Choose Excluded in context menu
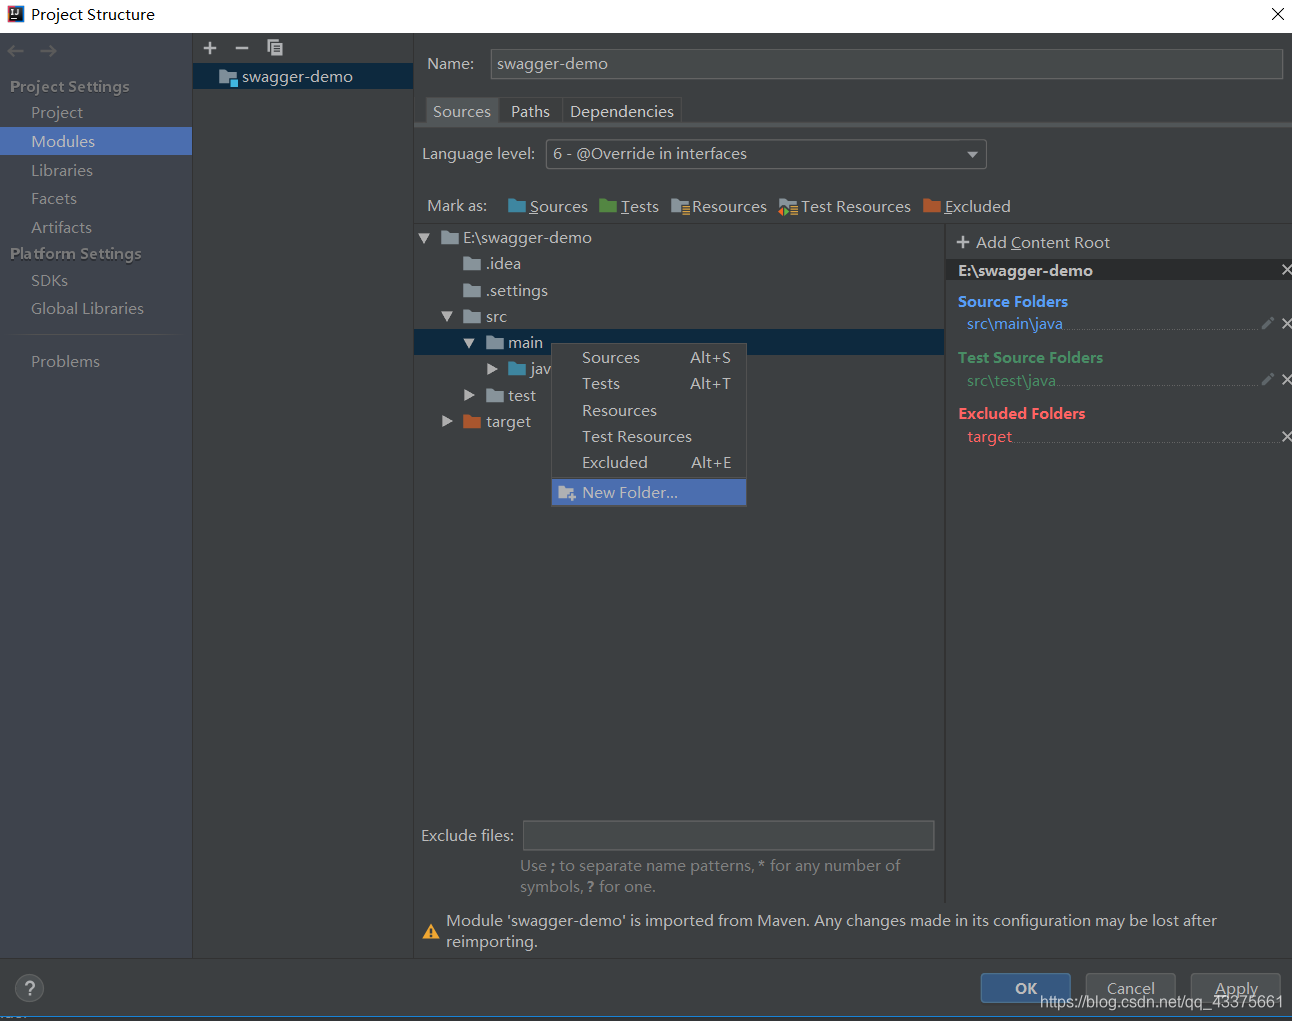1292x1021 pixels. (649, 463)
